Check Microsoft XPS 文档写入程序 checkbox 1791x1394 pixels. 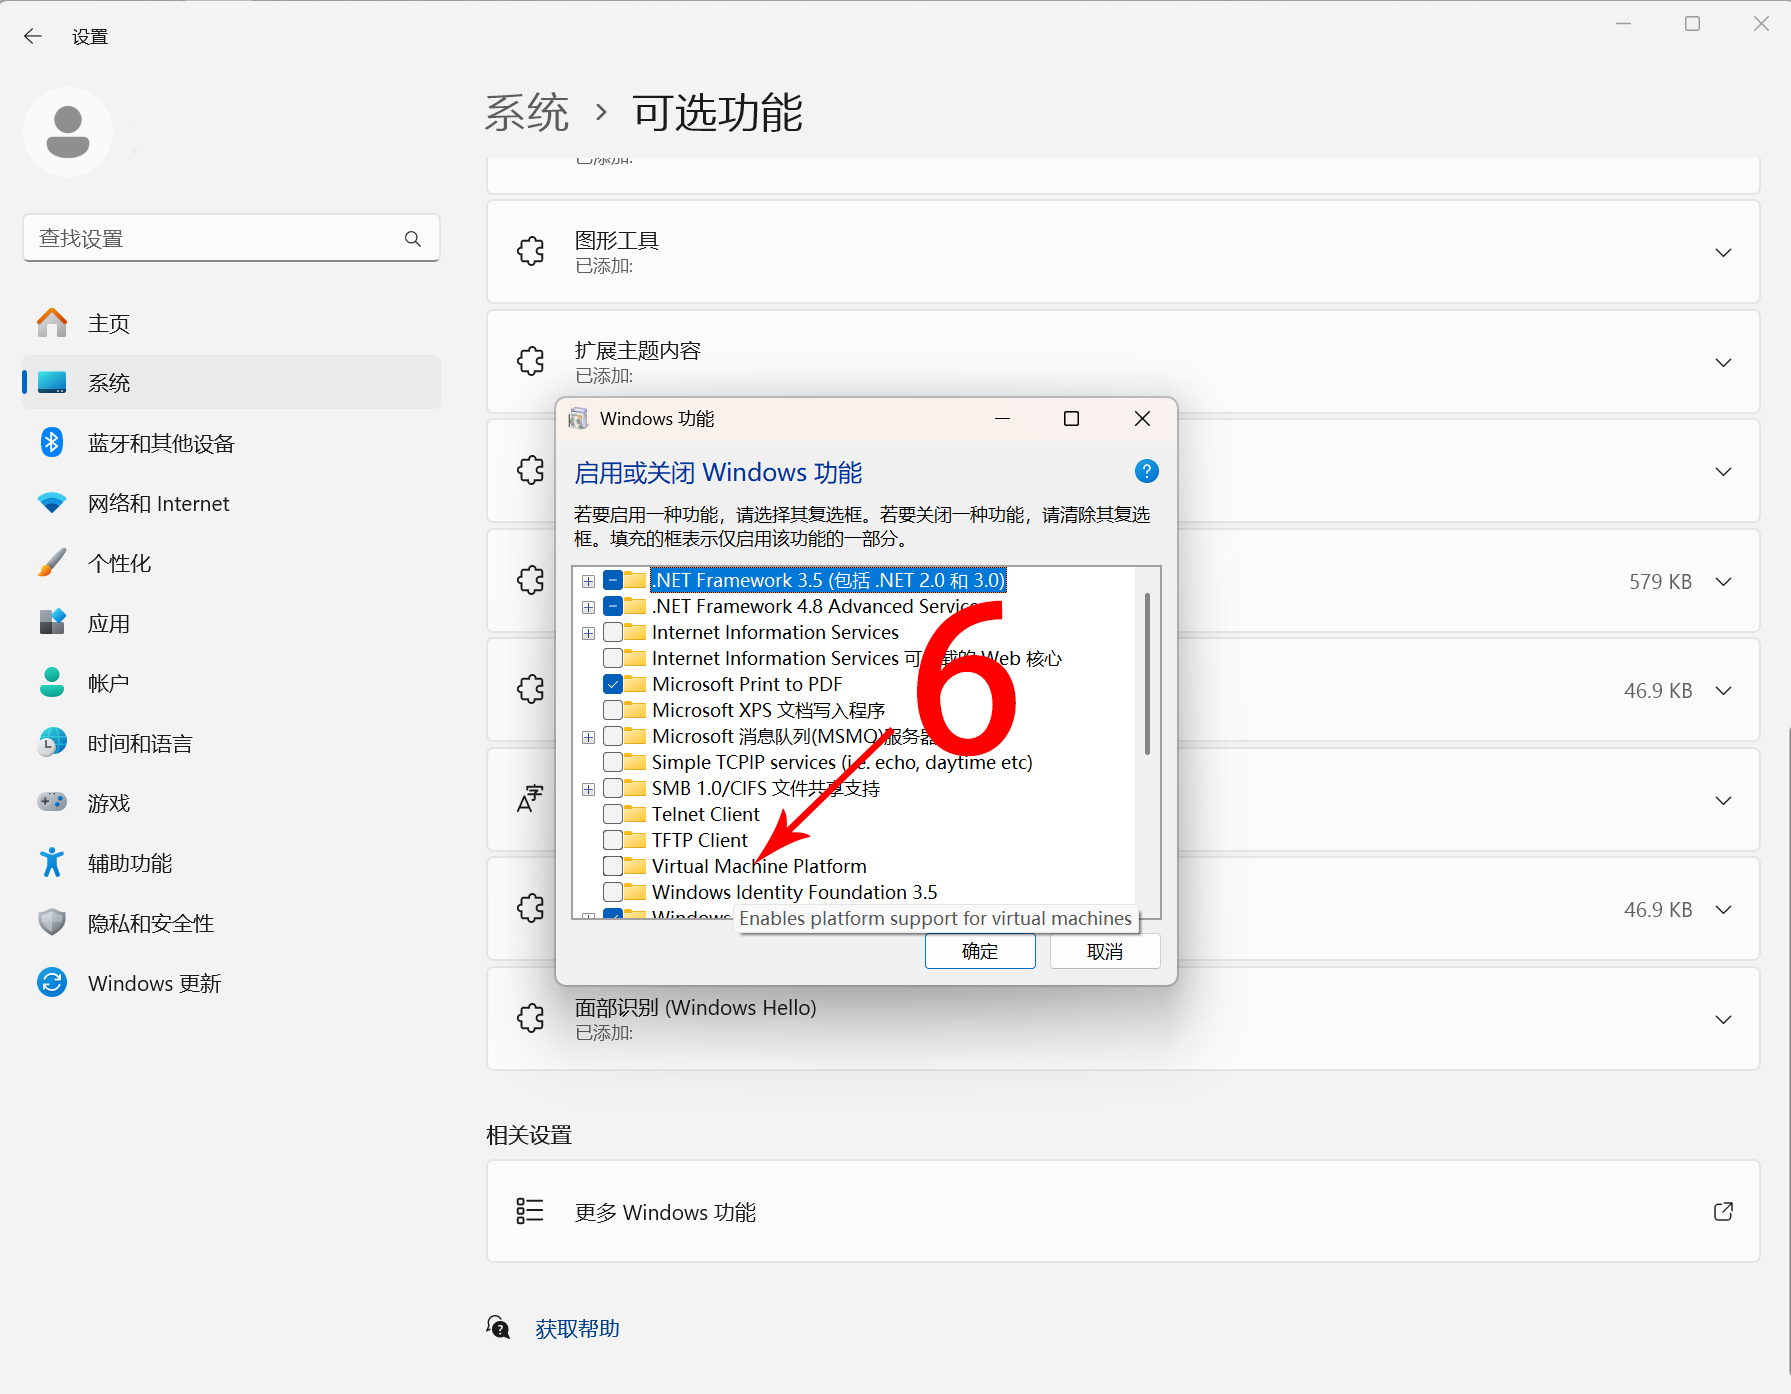pyautogui.click(x=613, y=710)
